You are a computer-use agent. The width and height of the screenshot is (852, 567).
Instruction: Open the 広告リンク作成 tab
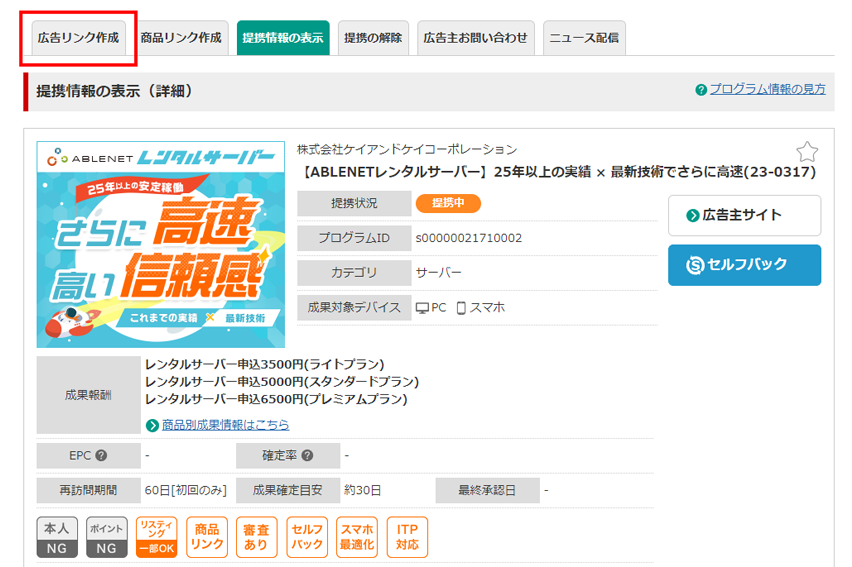pos(78,38)
